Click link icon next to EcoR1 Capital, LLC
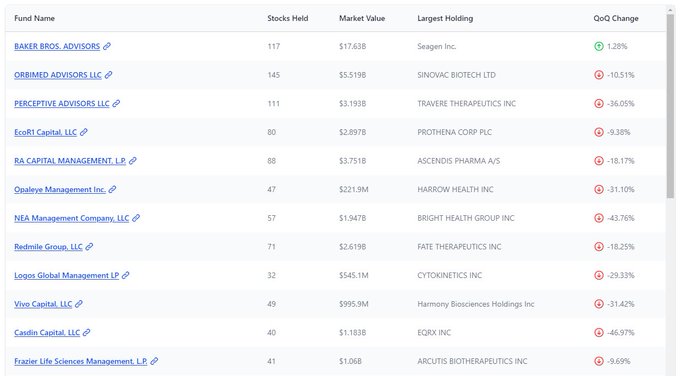This screenshot has width=680, height=376. point(84,132)
